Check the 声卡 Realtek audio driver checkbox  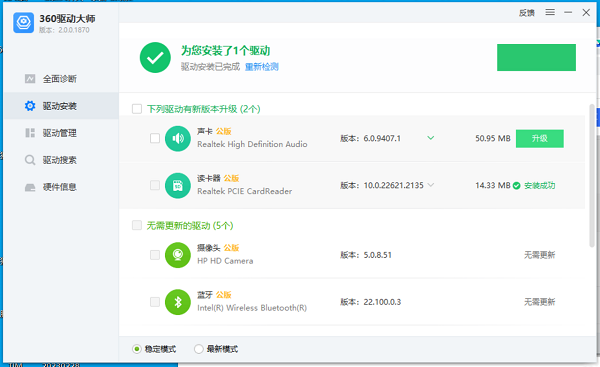pos(155,138)
